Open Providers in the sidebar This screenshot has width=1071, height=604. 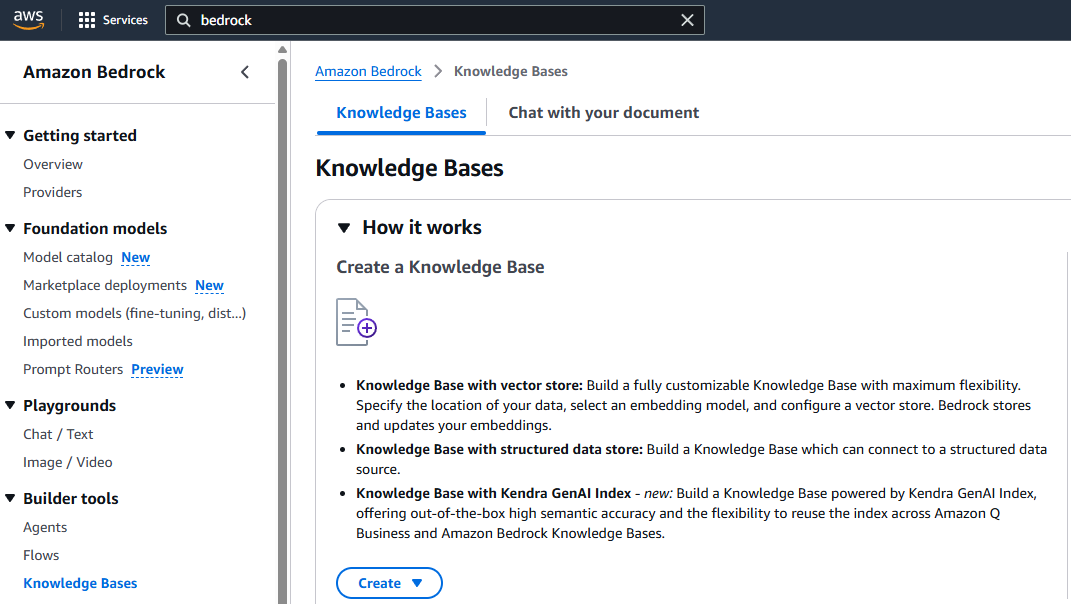click(x=53, y=193)
